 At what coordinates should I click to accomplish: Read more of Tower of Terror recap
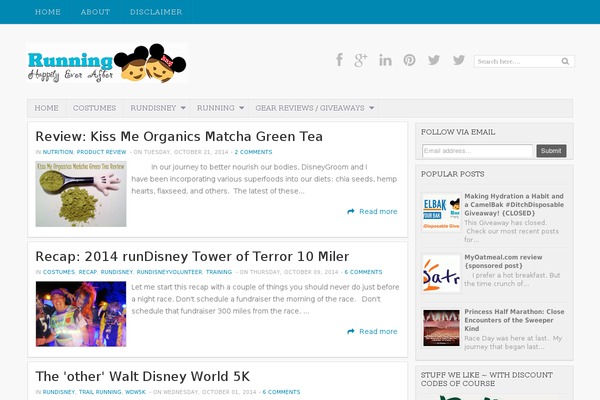(378, 331)
